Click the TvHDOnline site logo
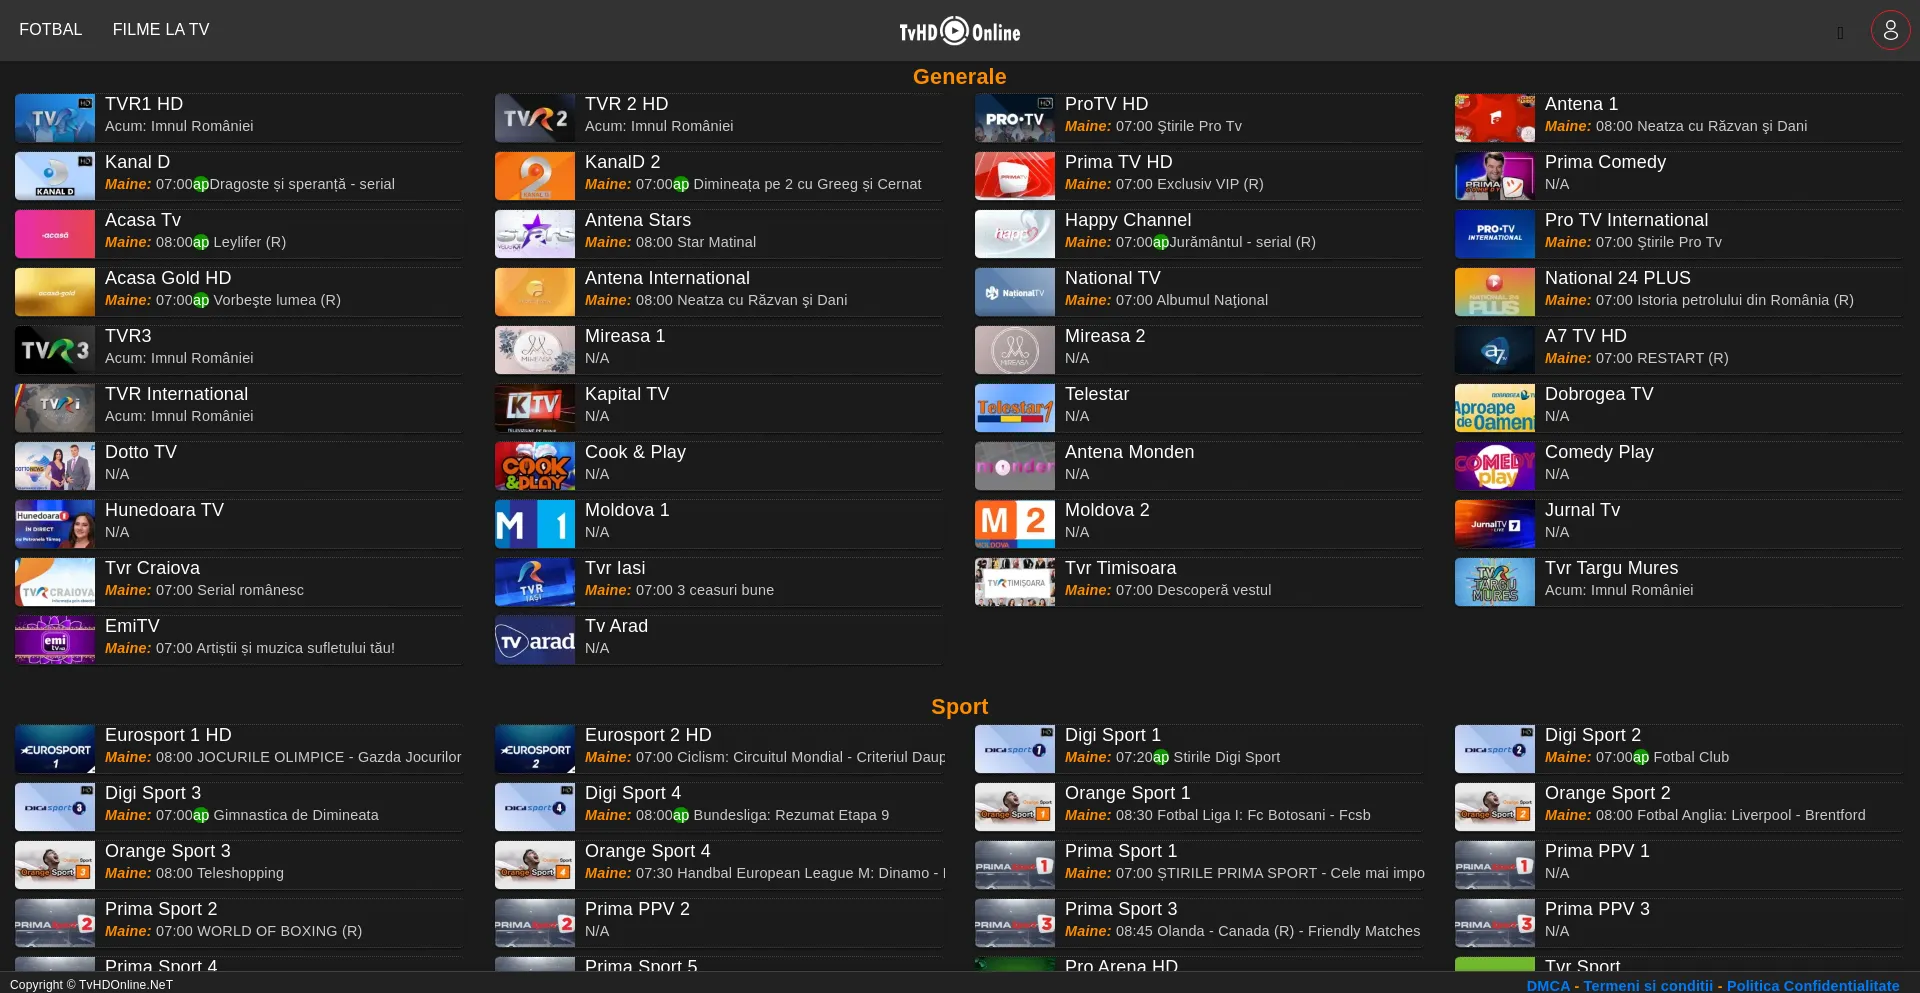 coord(958,30)
